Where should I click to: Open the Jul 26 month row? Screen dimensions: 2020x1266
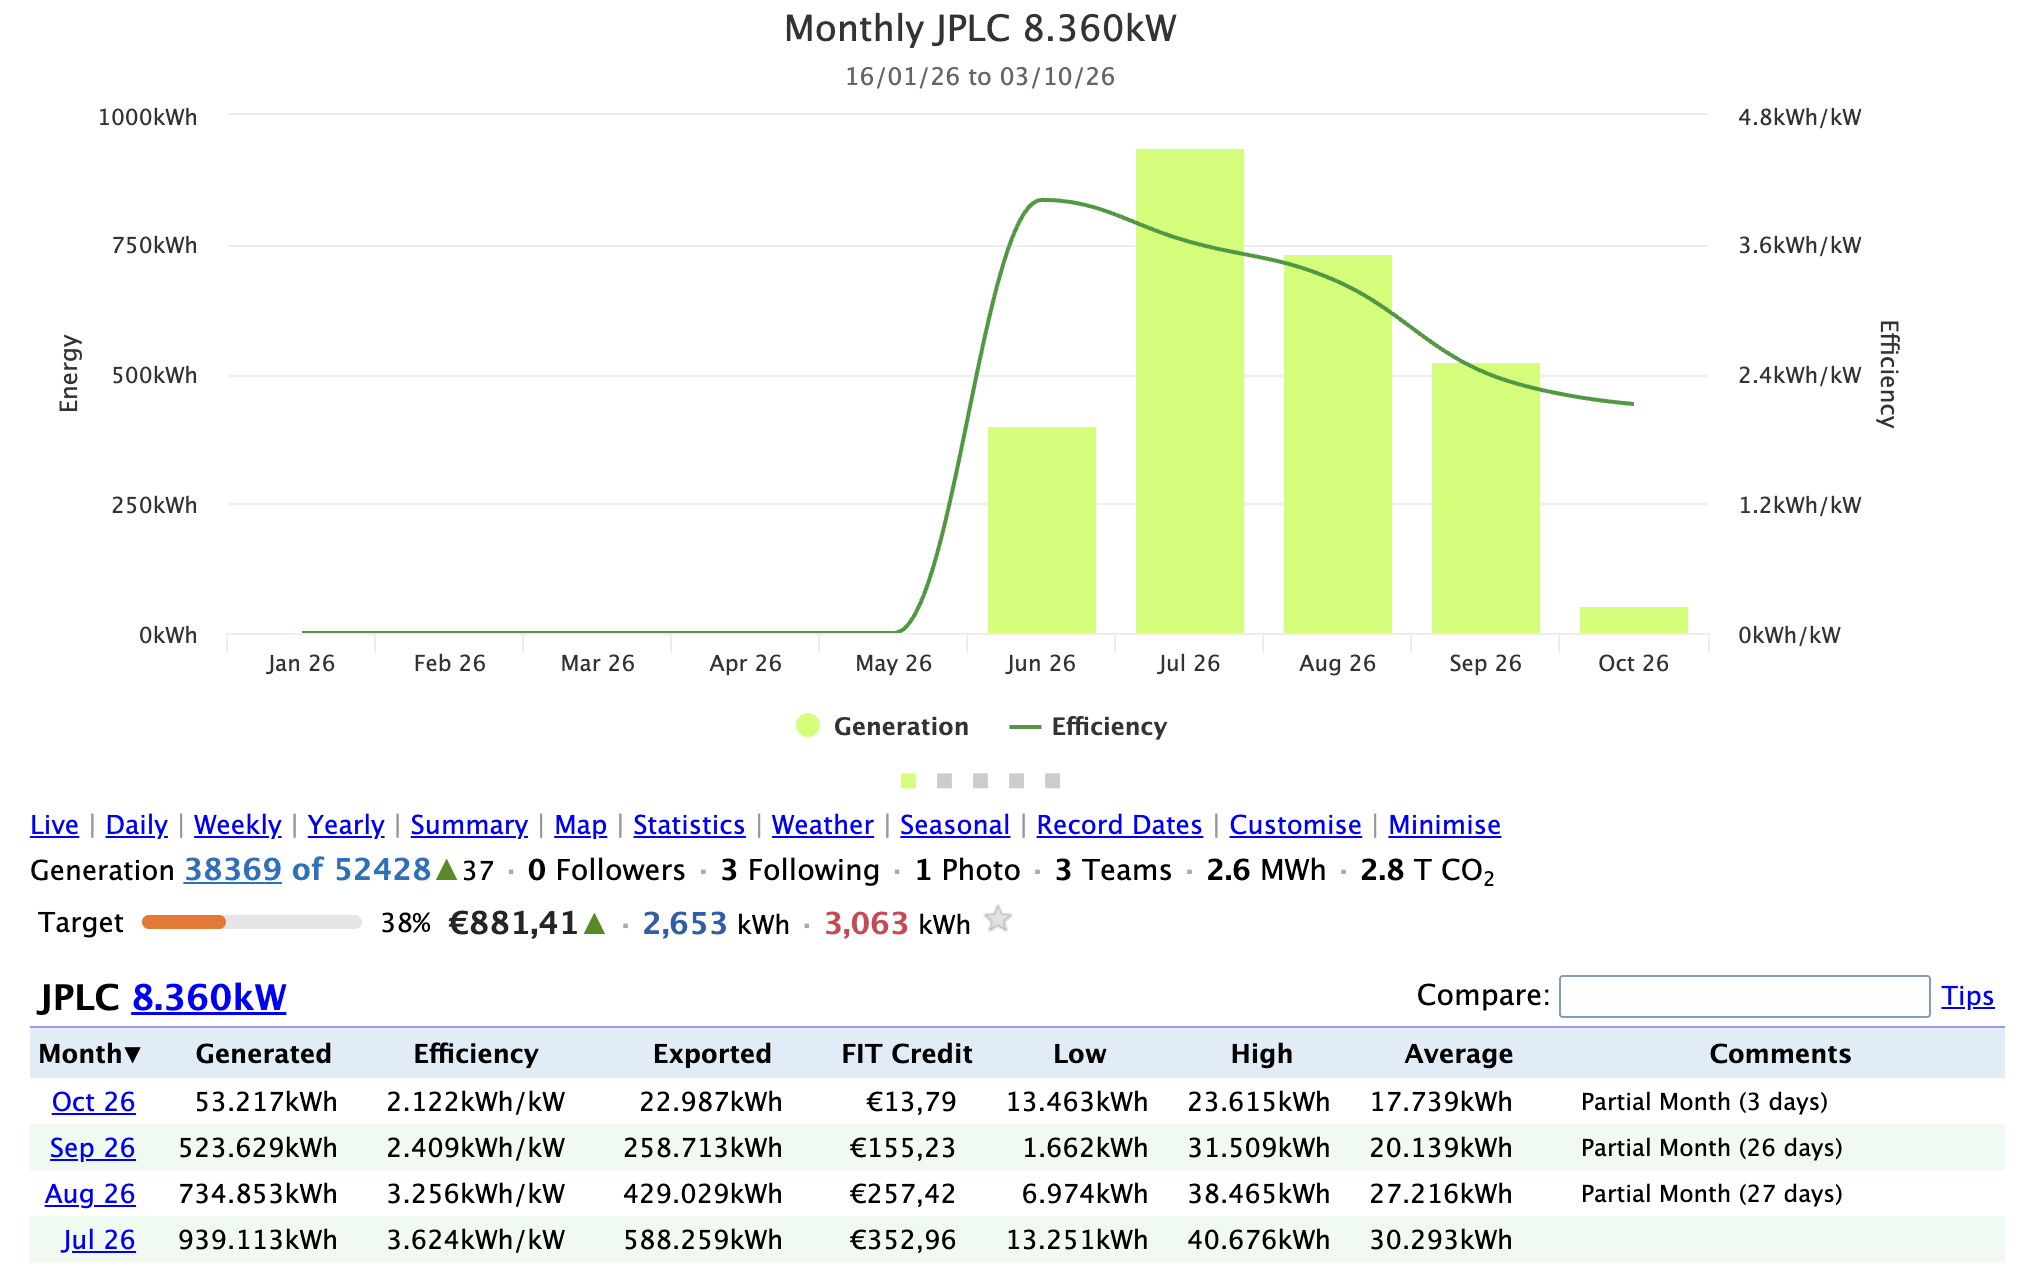[98, 1239]
